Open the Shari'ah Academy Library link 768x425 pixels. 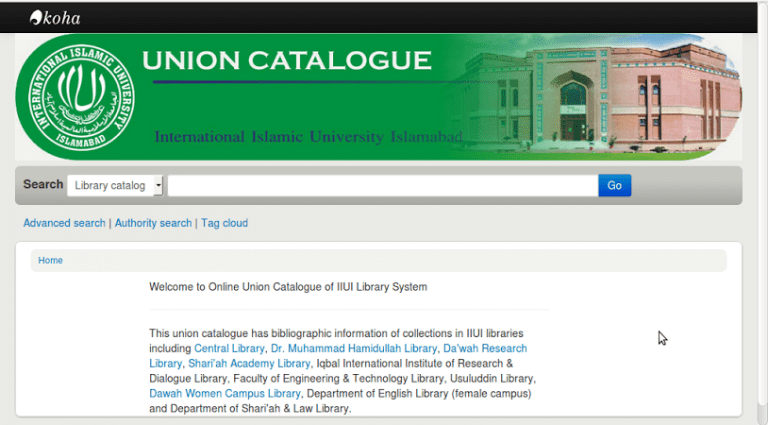249,364
